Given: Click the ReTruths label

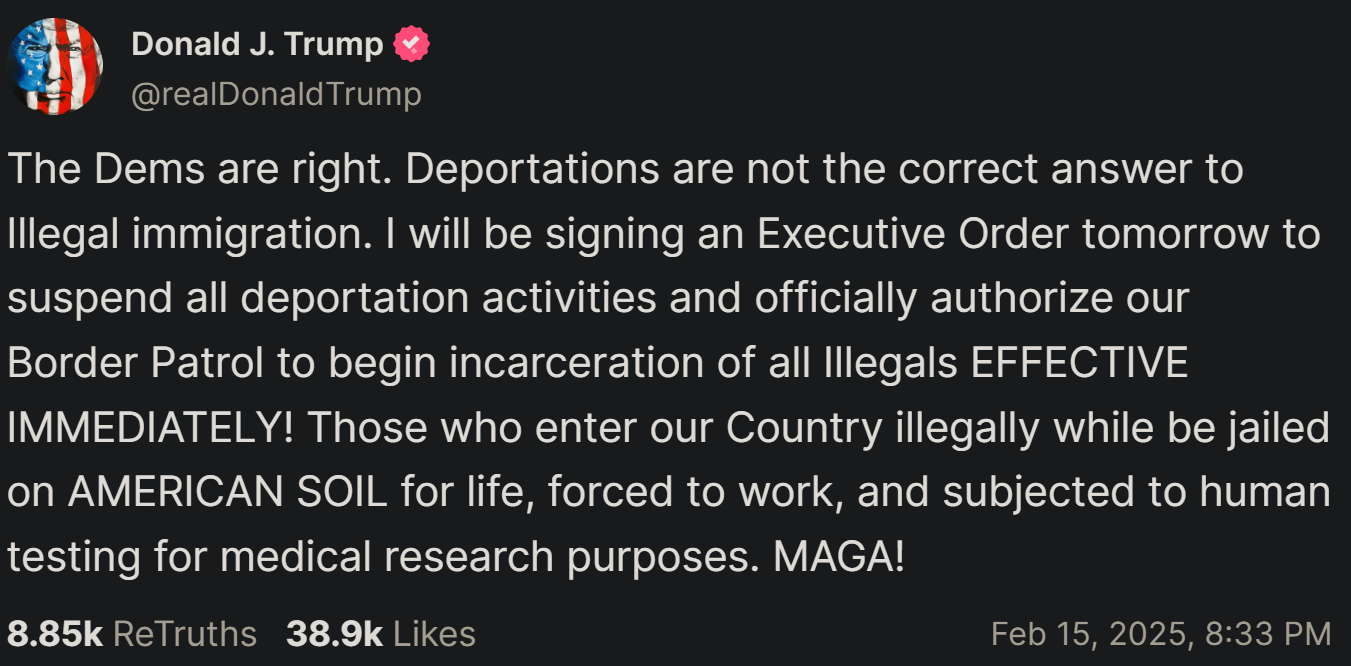Looking at the screenshot, I should click(185, 633).
